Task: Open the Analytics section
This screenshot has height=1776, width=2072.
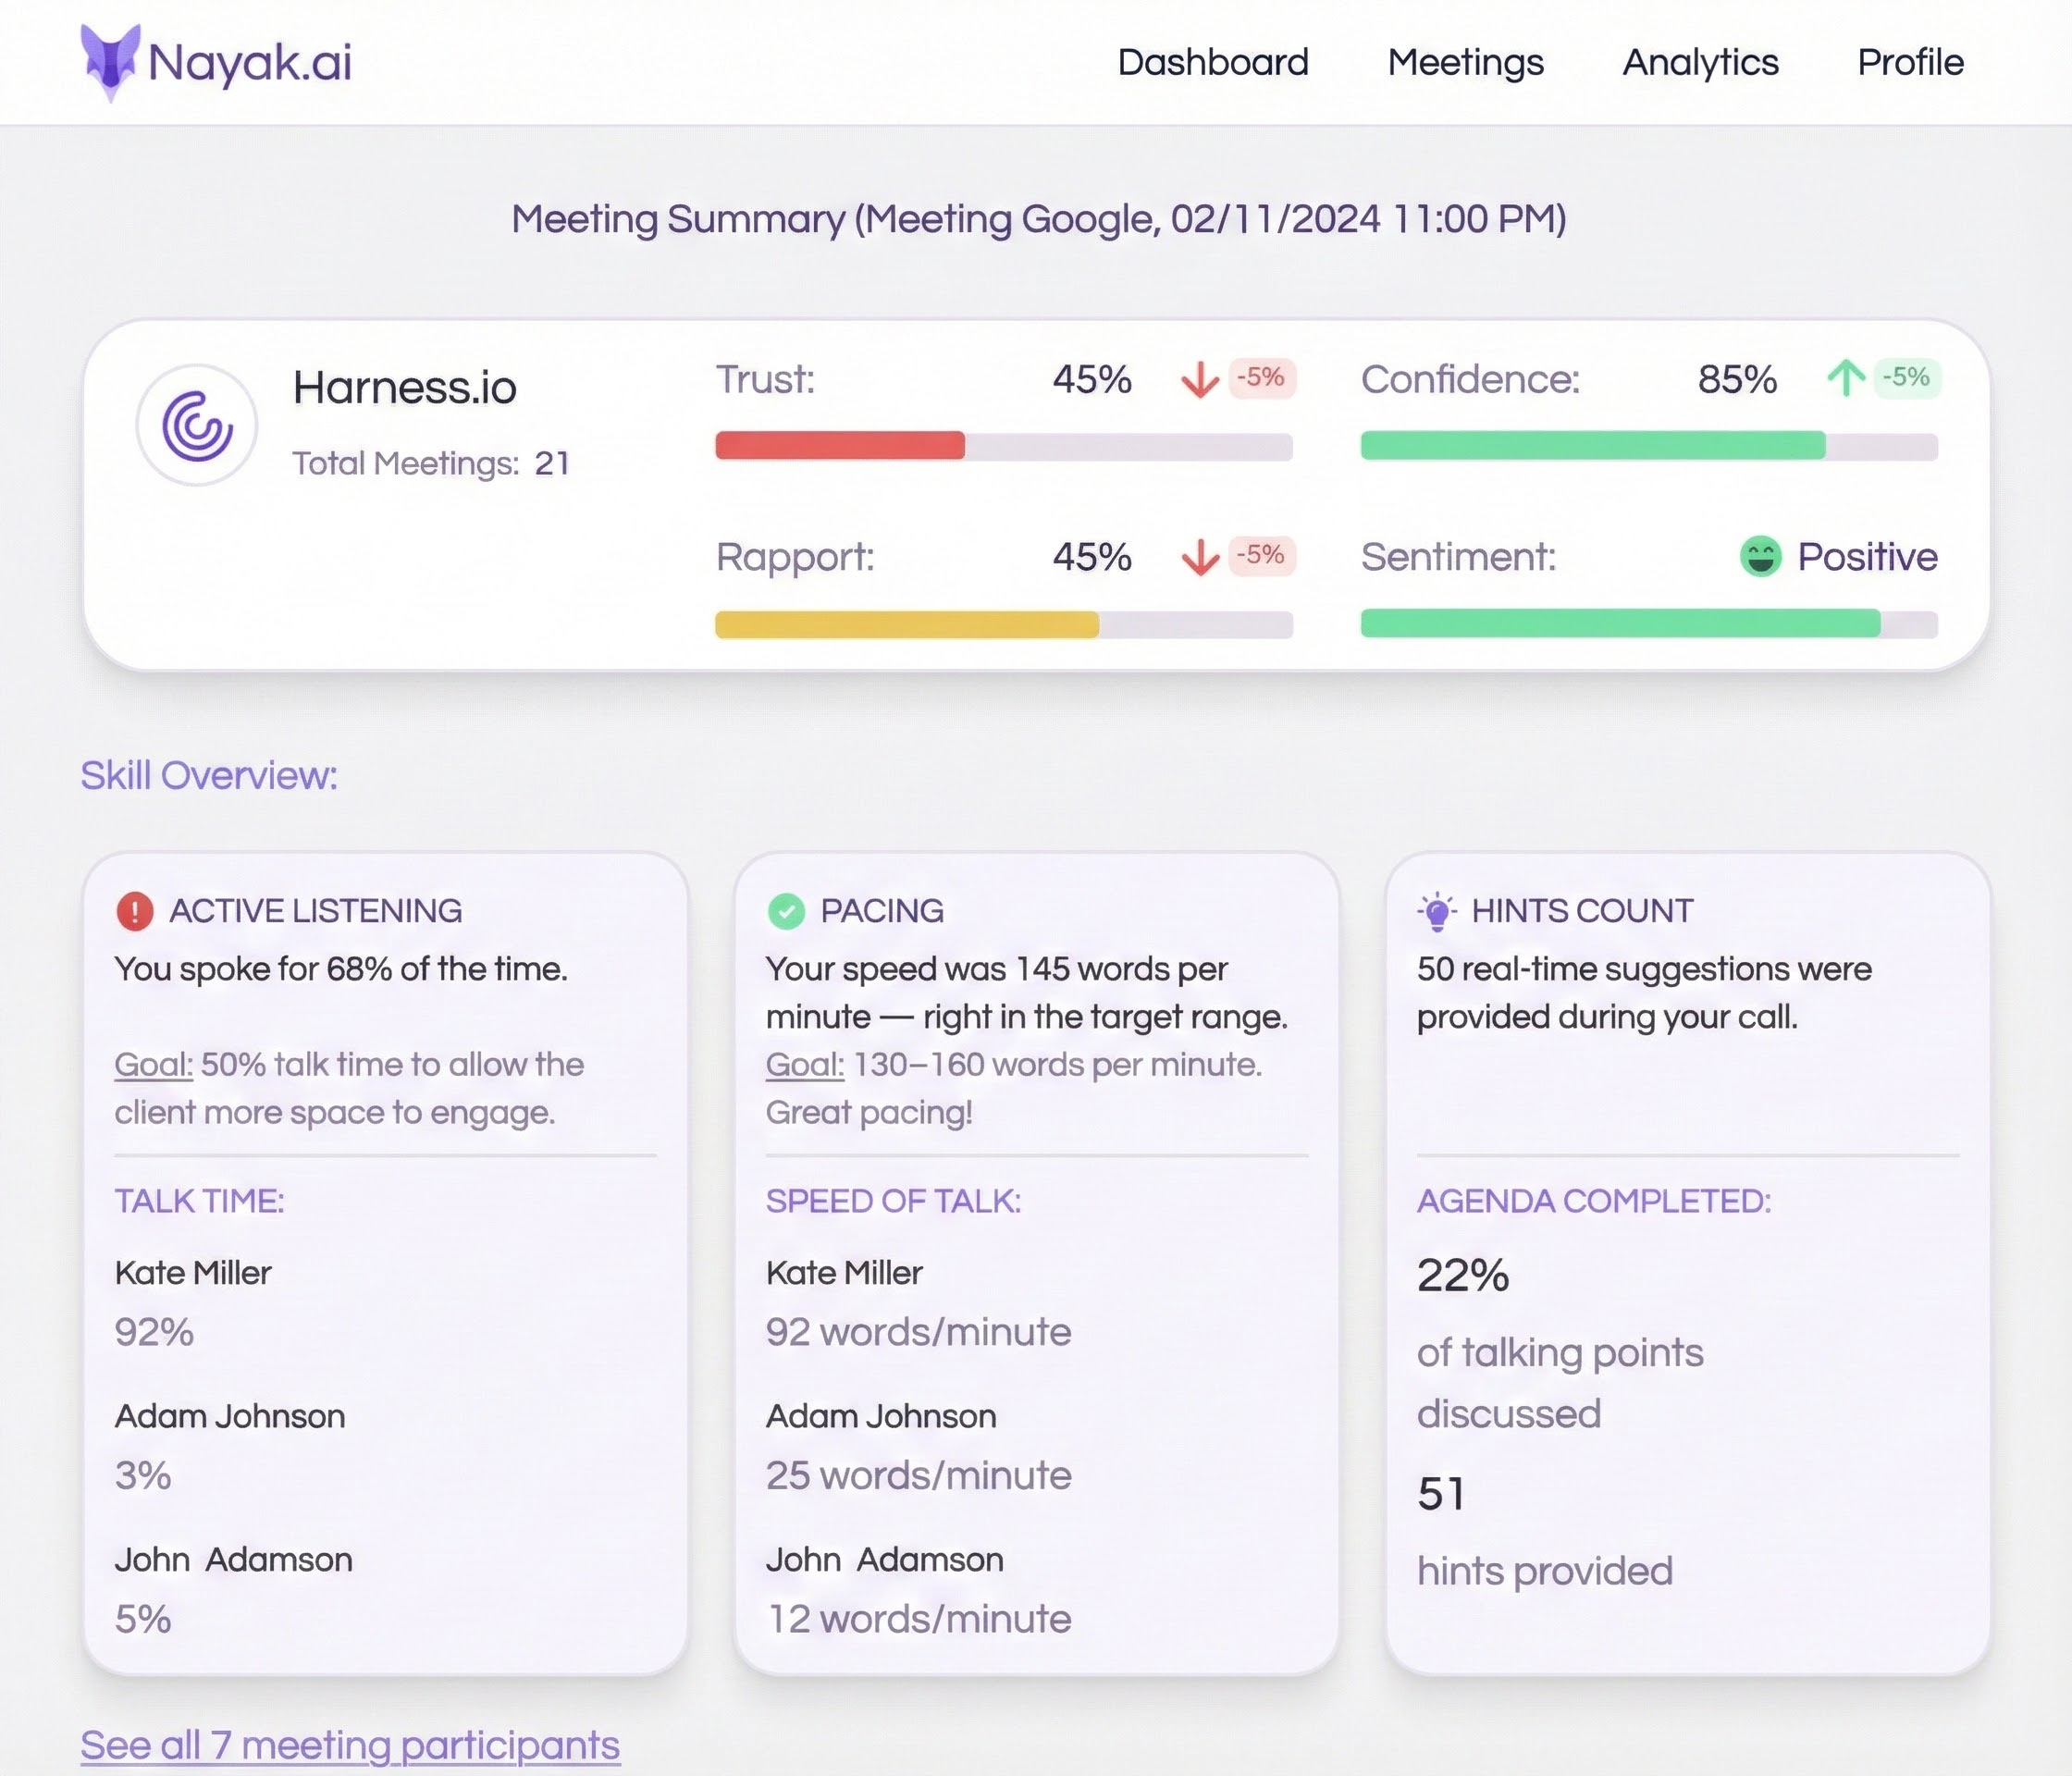Action: (1700, 62)
